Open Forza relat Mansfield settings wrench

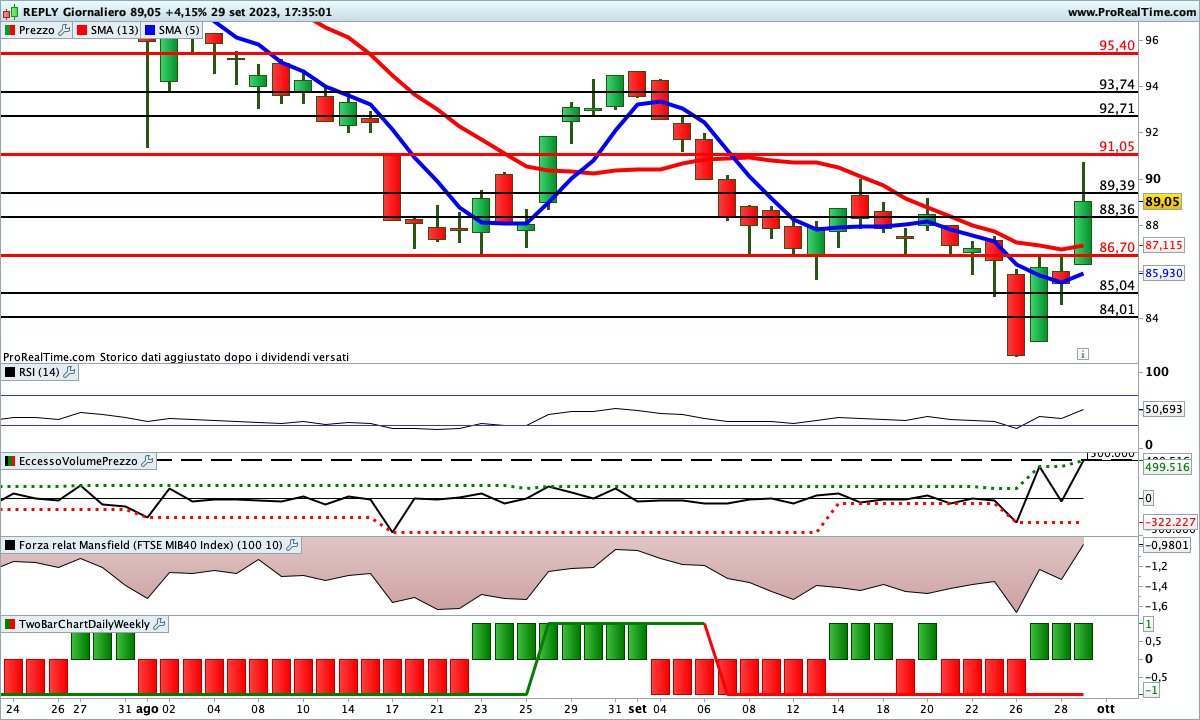click(292, 545)
